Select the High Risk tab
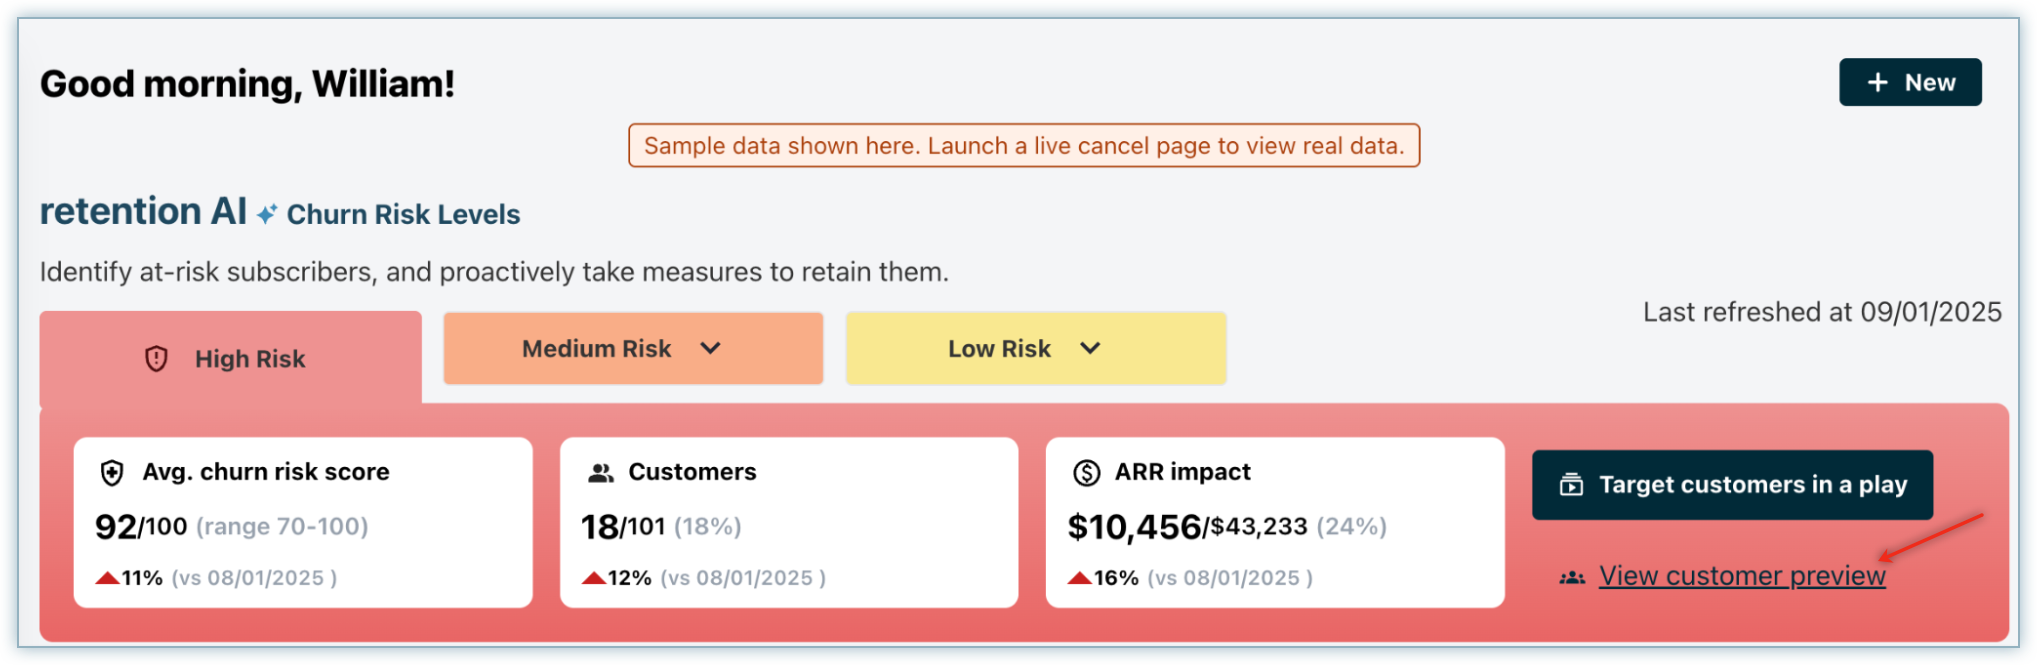2037x665 pixels. click(x=230, y=359)
